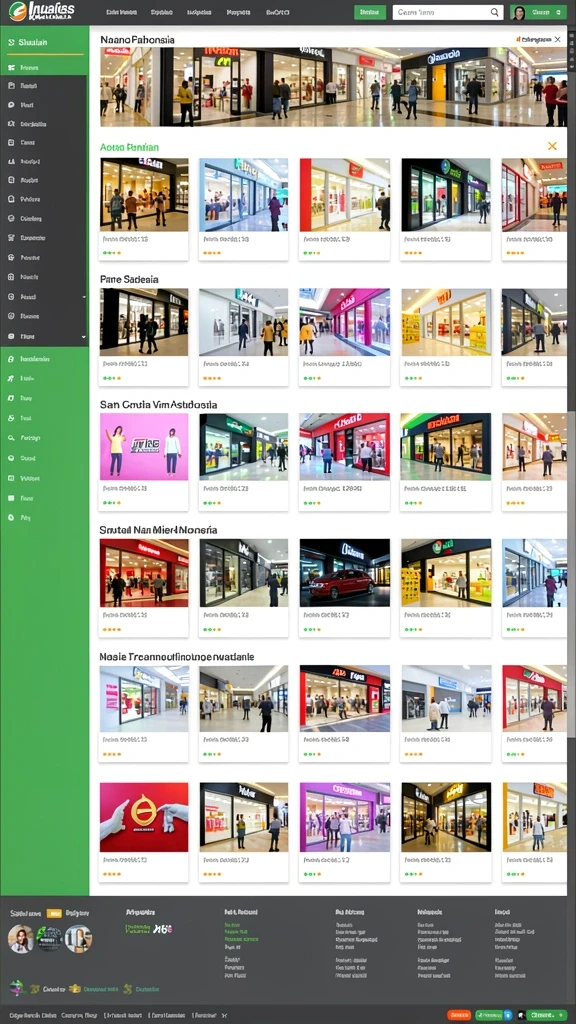Click the woman's round avatar in the footer

coord(20,939)
